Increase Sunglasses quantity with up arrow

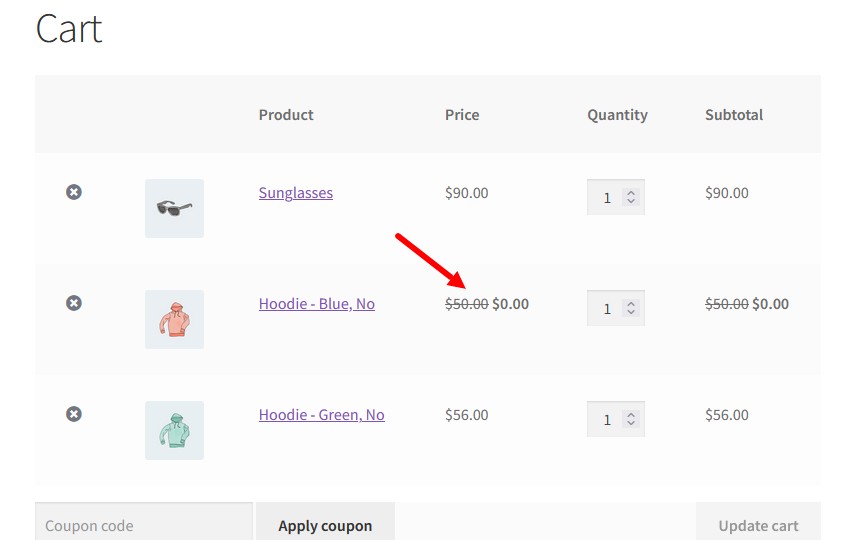(631, 192)
